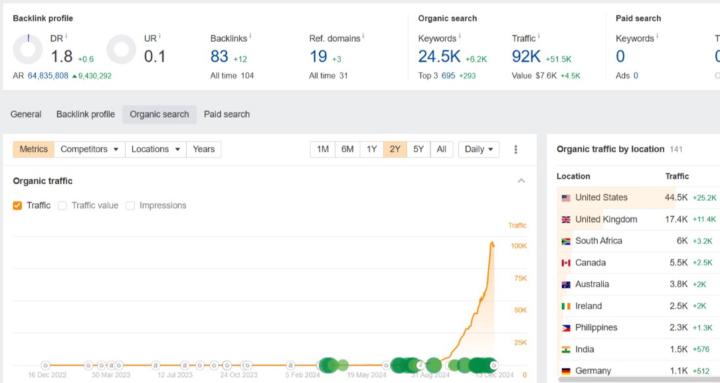Select the Canada location row
The width and height of the screenshot is (720, 383).
(x=638, y=263)
